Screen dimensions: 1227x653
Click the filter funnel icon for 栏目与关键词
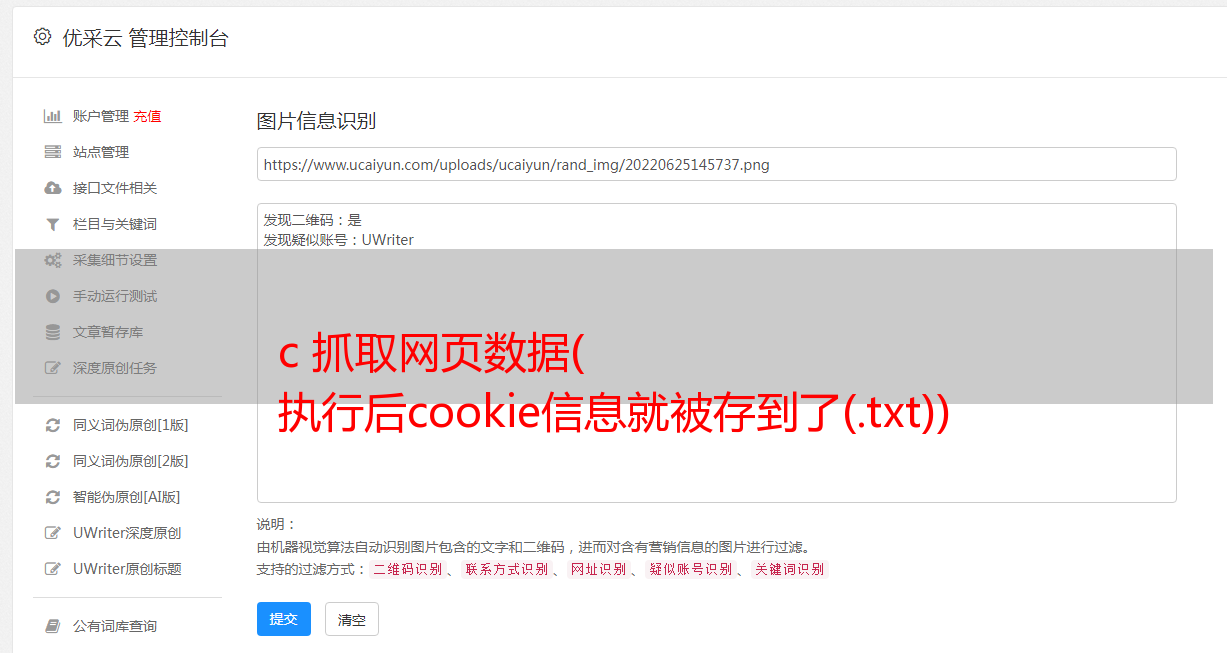tap(53, 224)
